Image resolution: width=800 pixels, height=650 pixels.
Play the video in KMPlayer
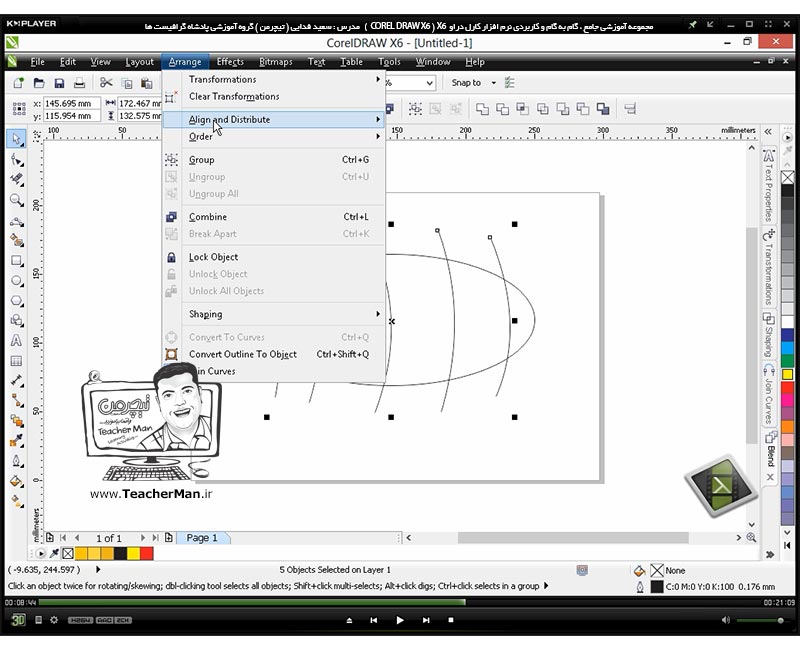click(x=399, y=620)
